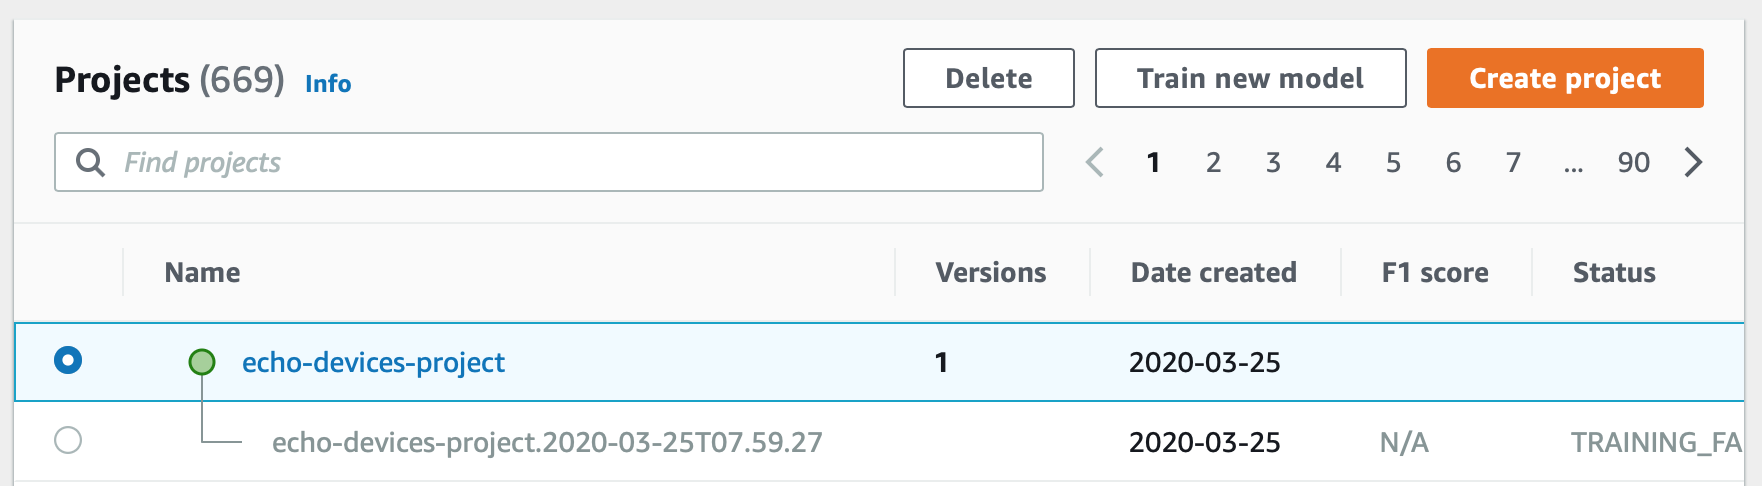The height and width of the screenshot is (486, 1762).
Task: Sort by F1 score column
Action: (x=1434, y=272)
